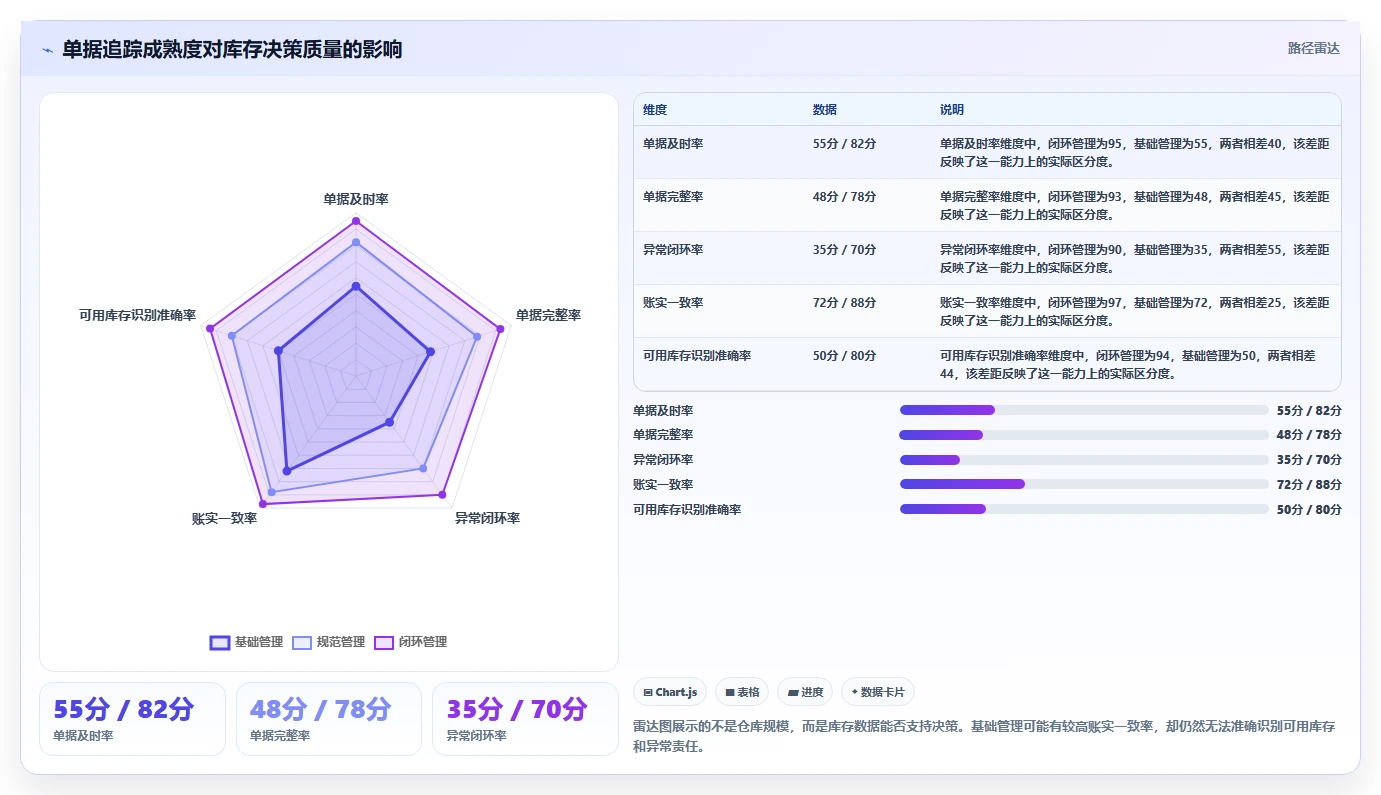Click the 基础管理 legend color box
Screen dimensions: 1381x795
220,642
